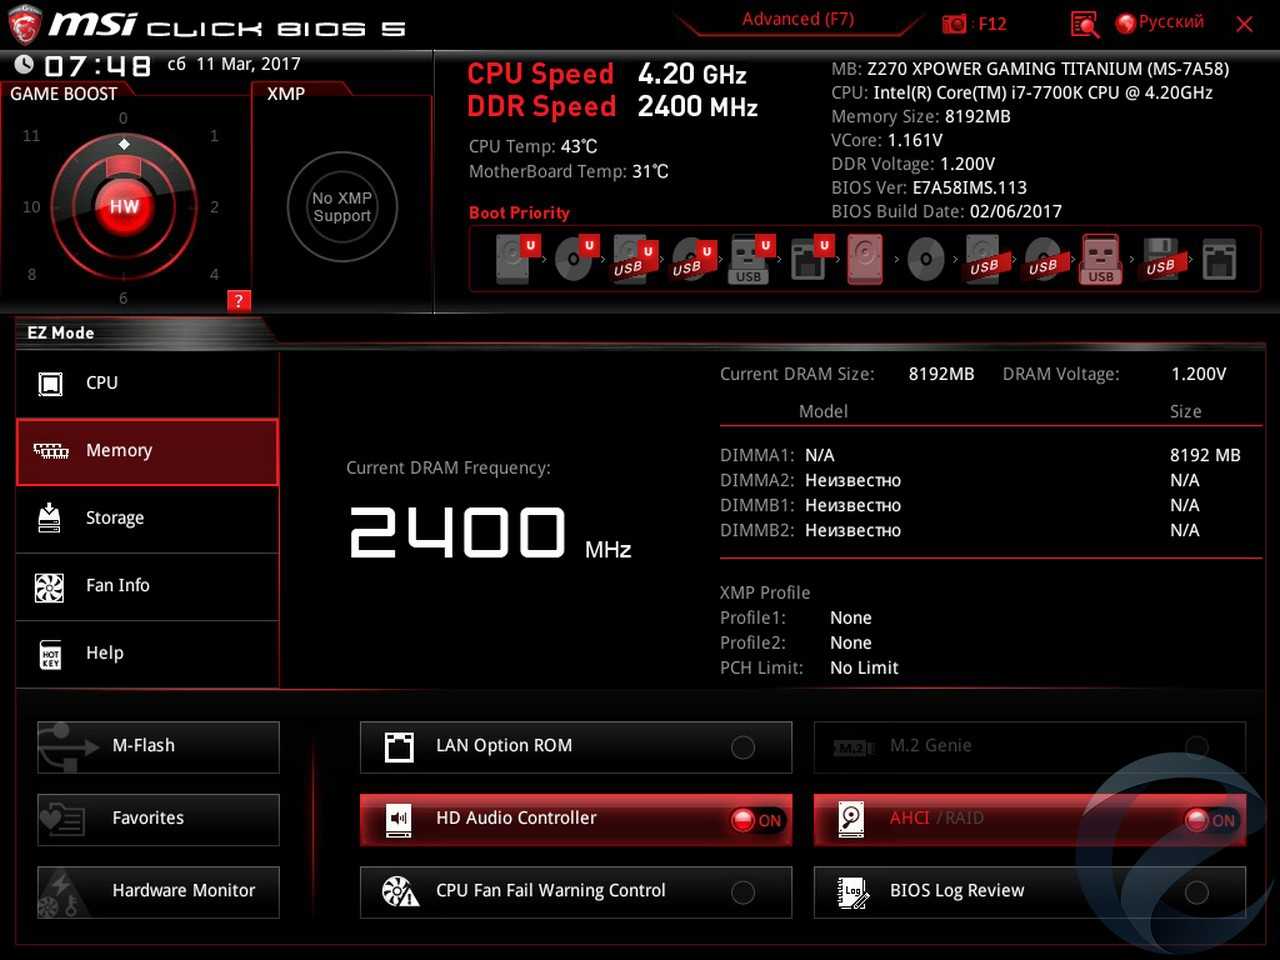The height and width of the screenshot is (960, 1280).
Task: Enable CPU Fan Fail Warning Control
Action: point(743,892)
